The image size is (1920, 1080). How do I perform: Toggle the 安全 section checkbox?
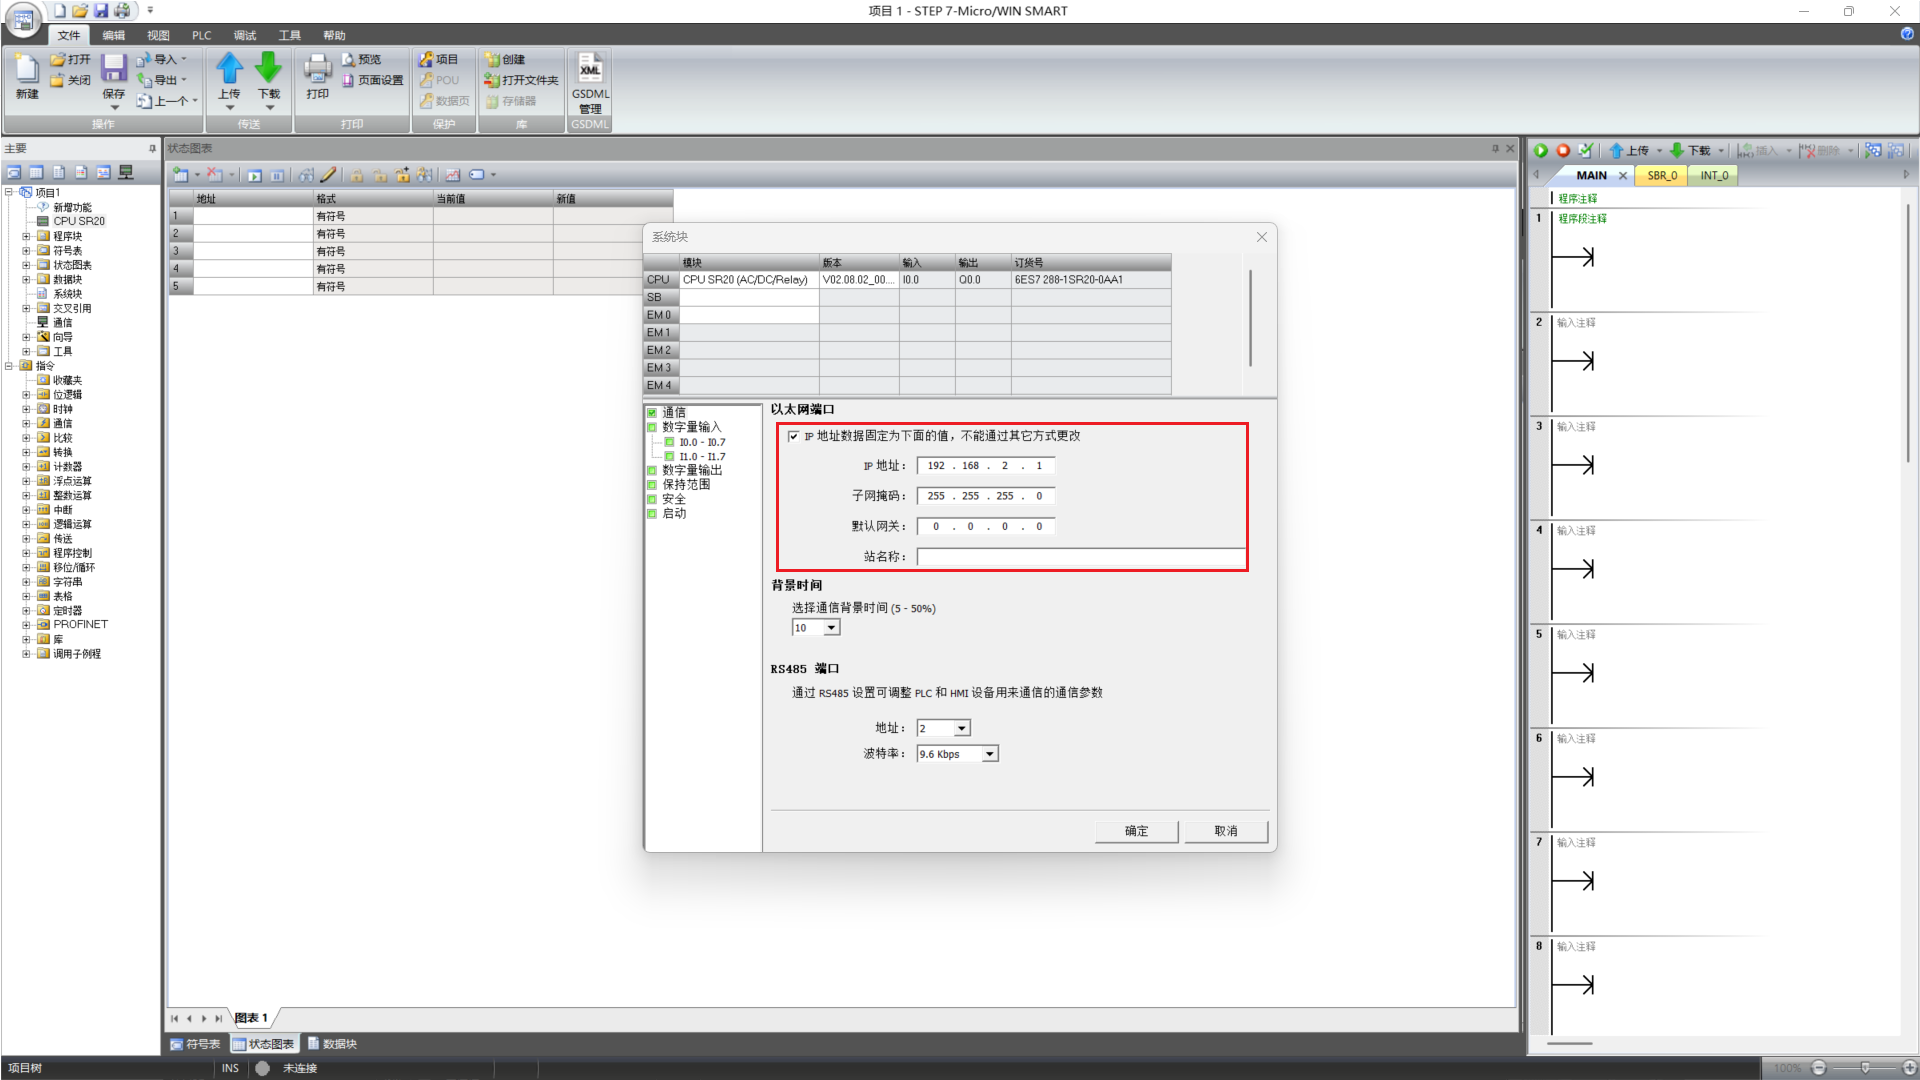click(x=652, y=499)
